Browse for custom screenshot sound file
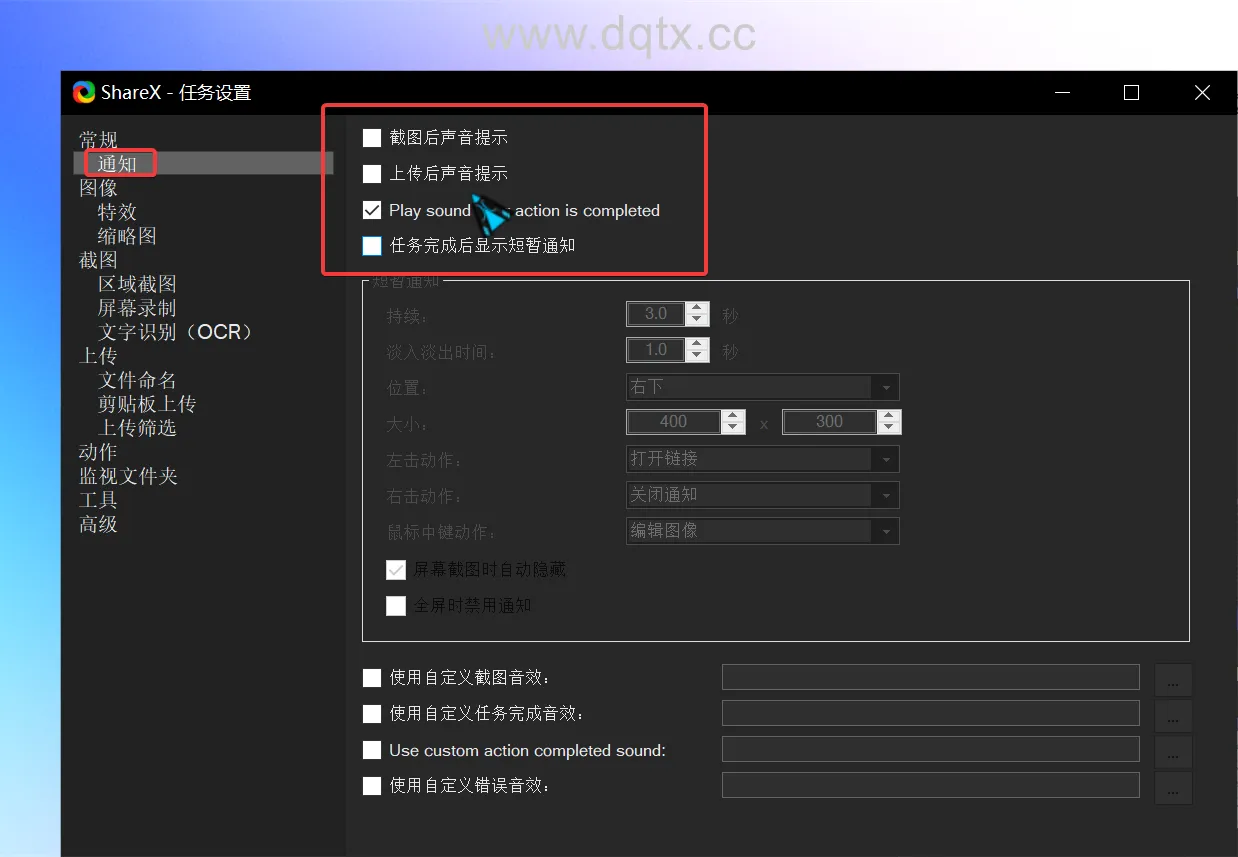The image size is (1238, 857). [1173, 679]
